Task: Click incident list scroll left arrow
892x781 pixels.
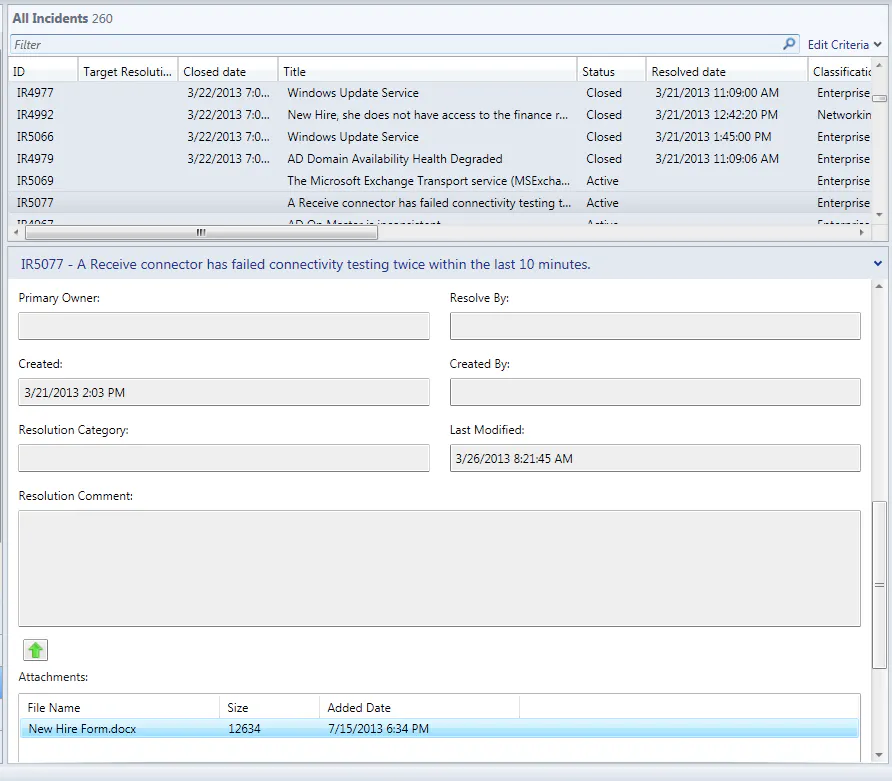Action: (16, 232)
